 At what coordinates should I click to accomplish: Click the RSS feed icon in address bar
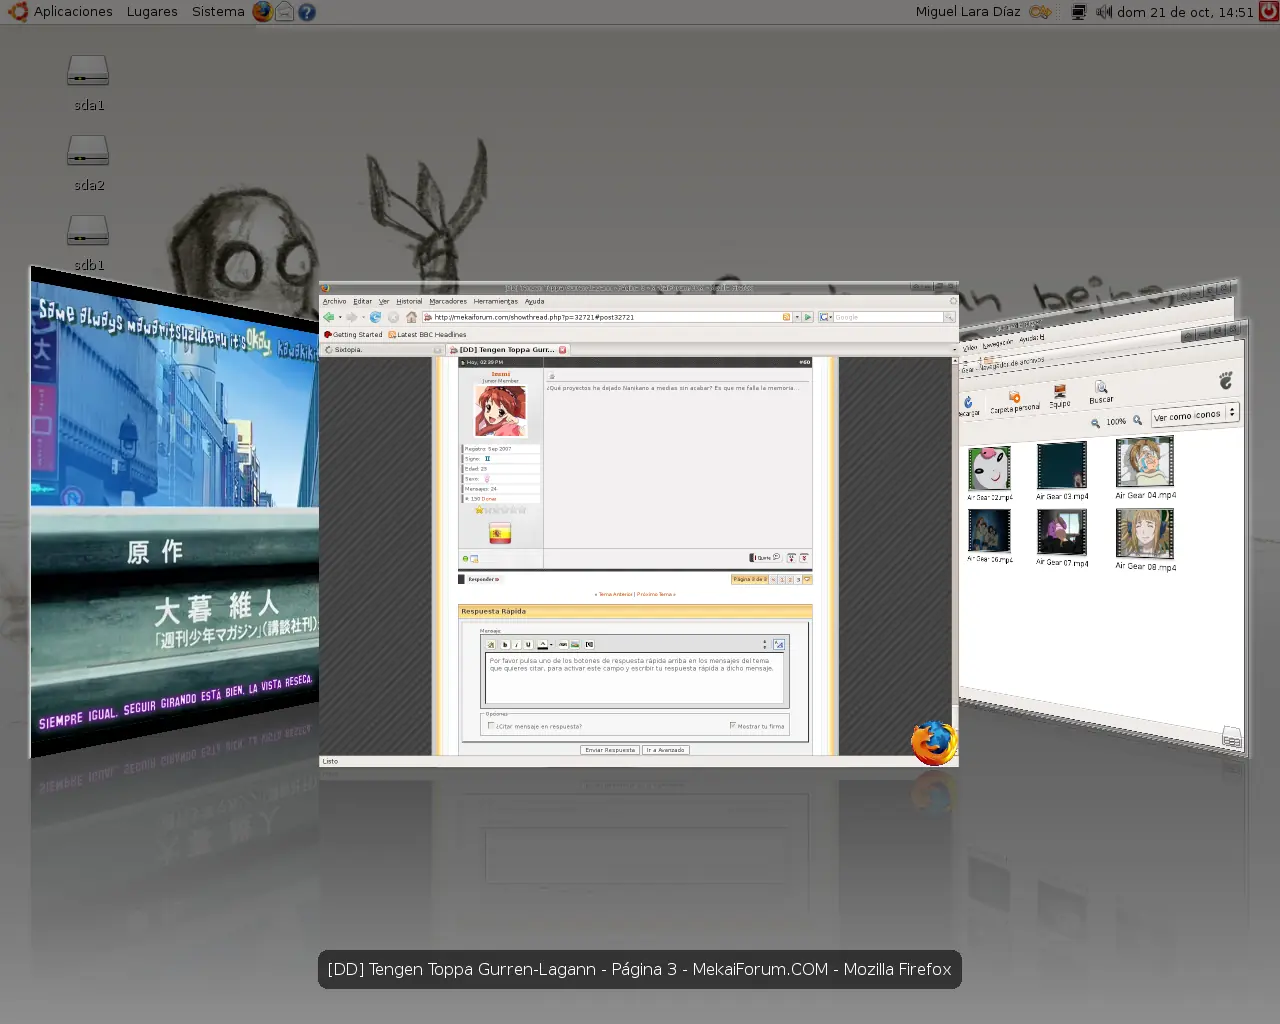pyautogui.click(x=786, y=317)
